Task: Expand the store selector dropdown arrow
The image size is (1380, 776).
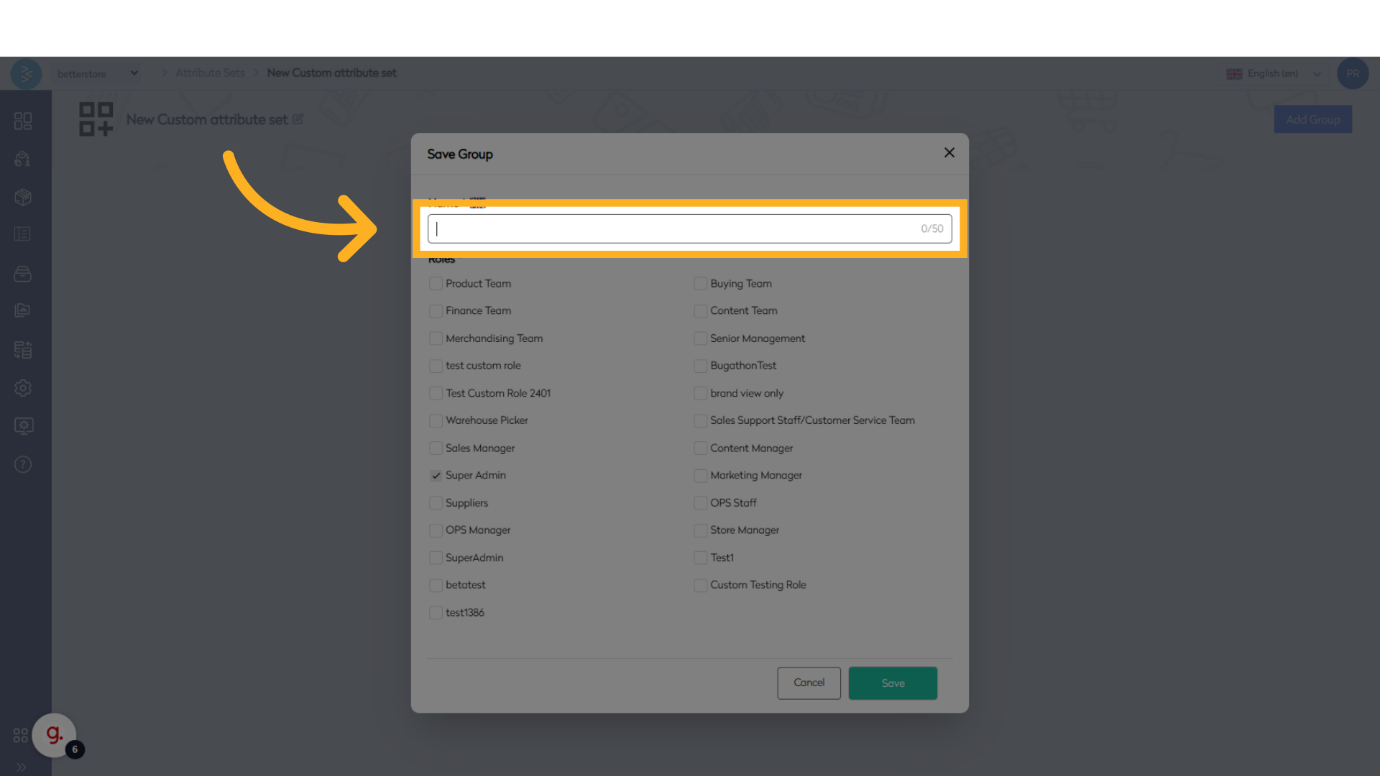Action: 135,73
